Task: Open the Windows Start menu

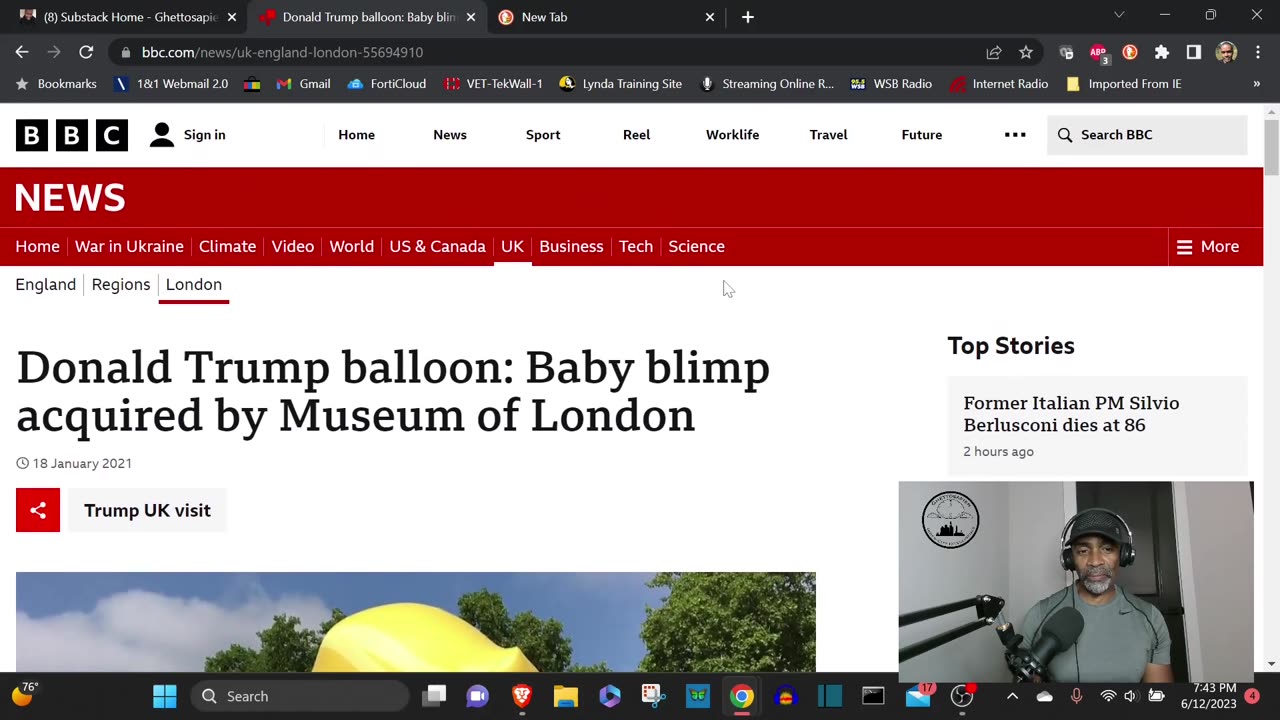Action: point(165,696)
